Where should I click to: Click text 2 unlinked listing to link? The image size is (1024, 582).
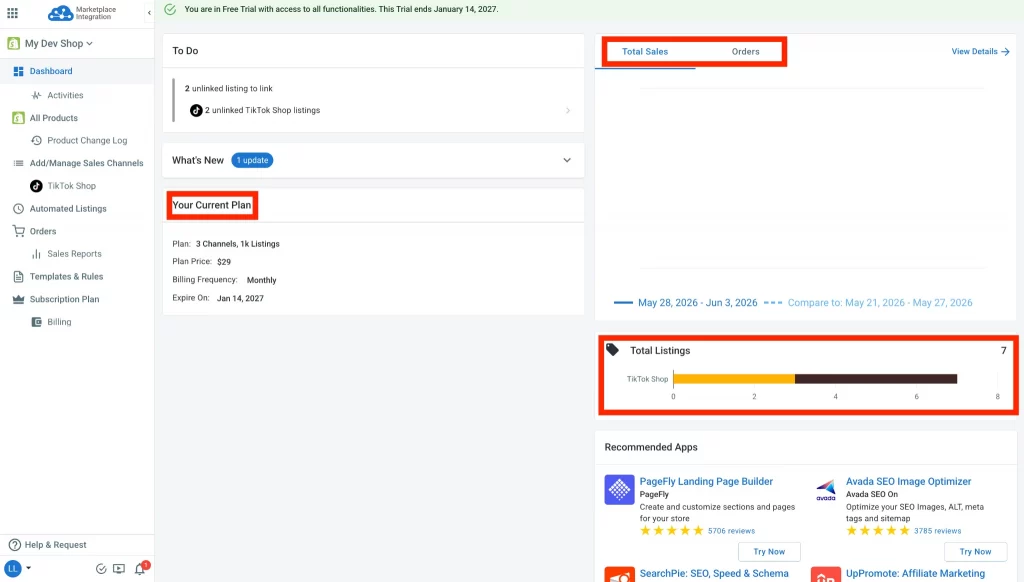coord(229,89)
